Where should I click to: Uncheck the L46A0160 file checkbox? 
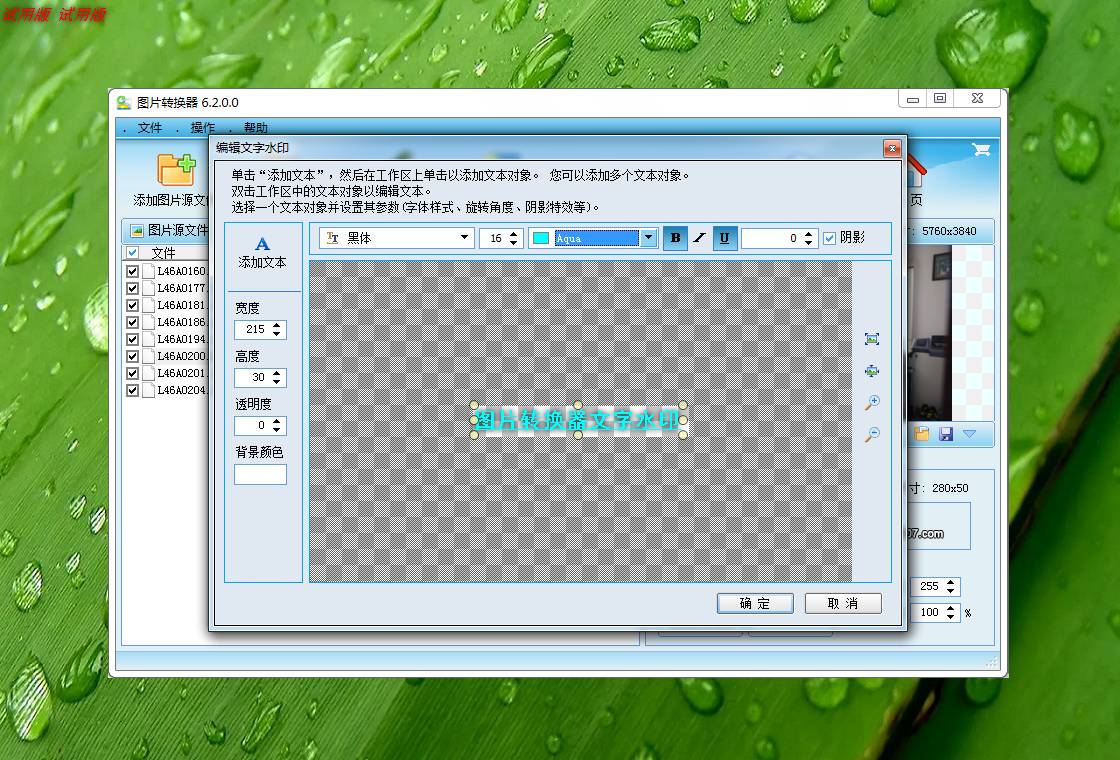click(132, 271)
